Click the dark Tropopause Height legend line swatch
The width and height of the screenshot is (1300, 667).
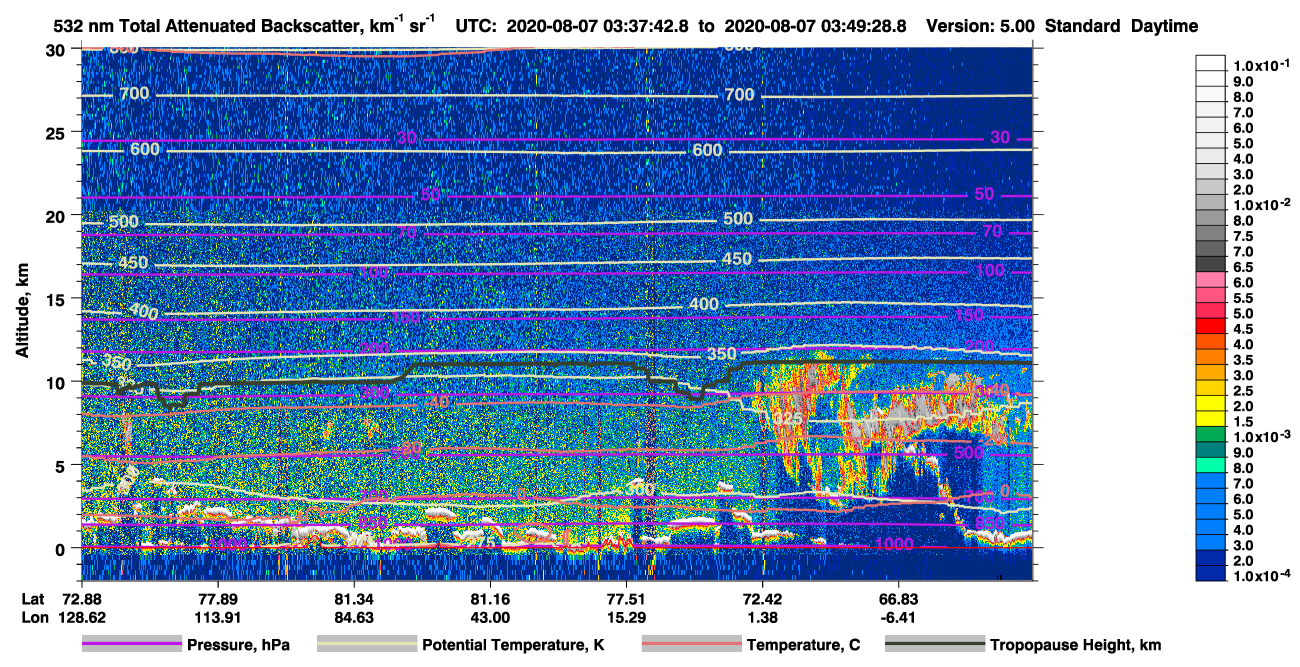935,645
